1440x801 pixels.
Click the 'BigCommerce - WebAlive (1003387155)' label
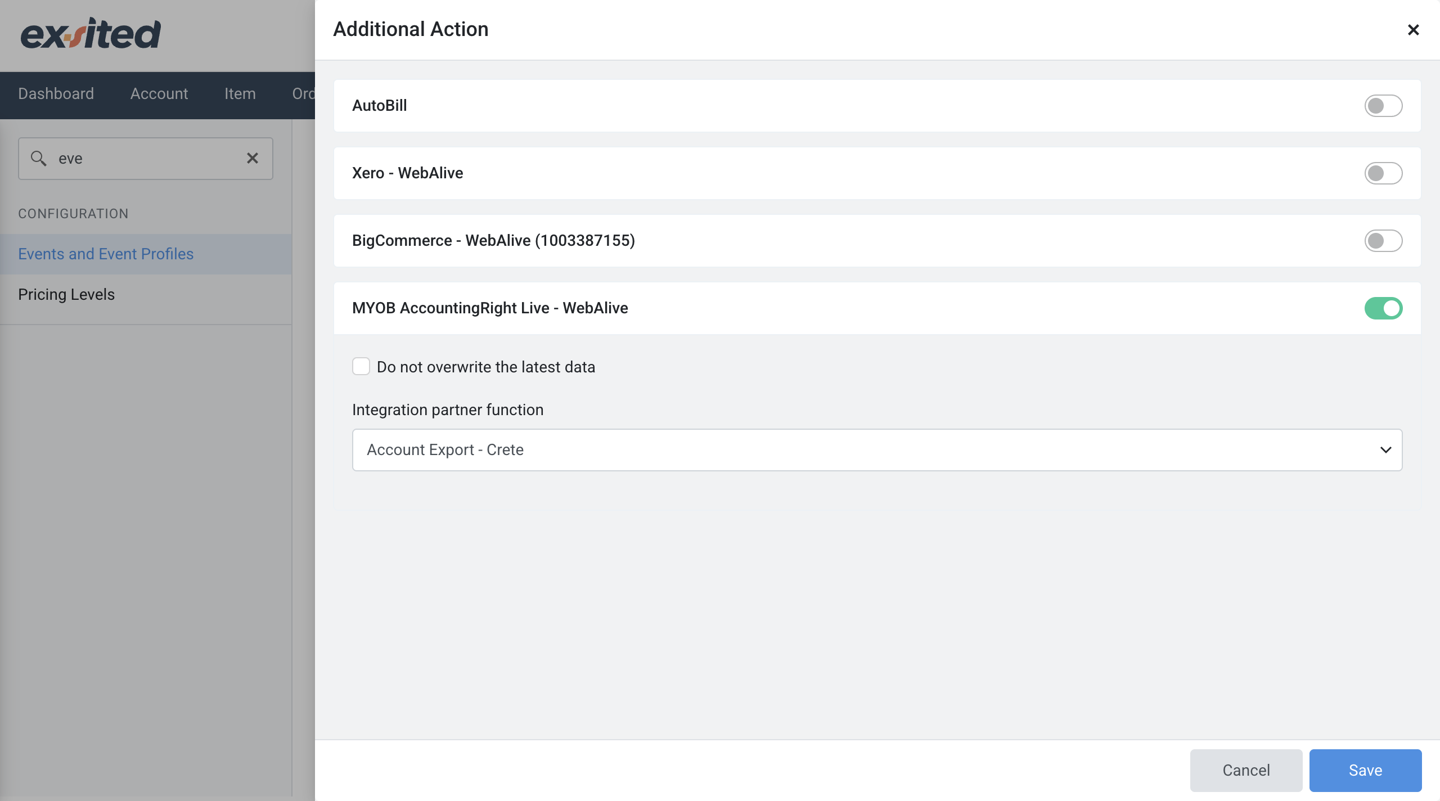click(493, 241)
